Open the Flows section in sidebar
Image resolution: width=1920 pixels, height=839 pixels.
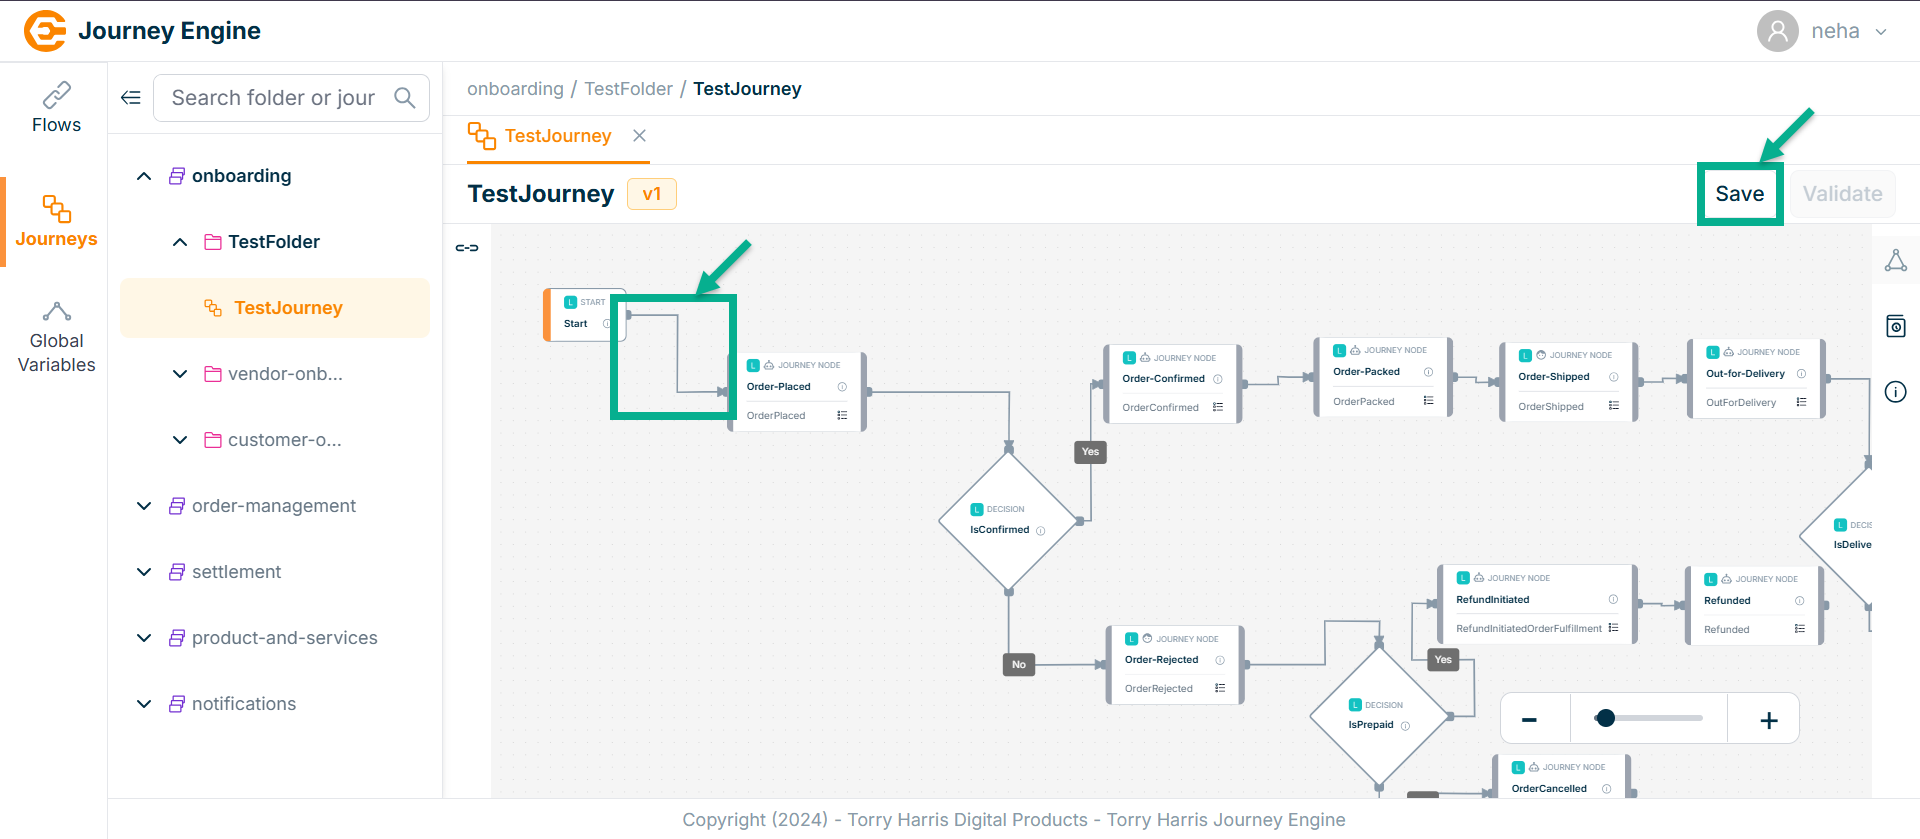(56, 108)
